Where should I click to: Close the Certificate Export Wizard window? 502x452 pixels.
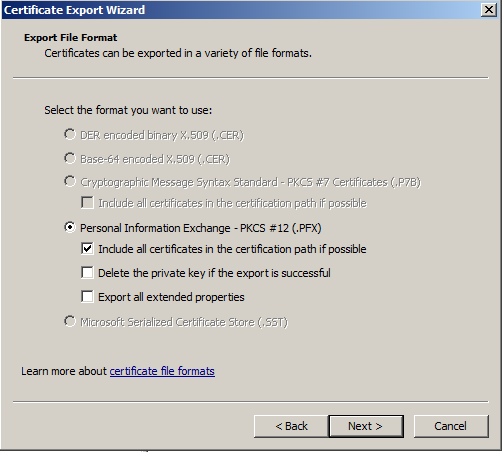[489, 10]
